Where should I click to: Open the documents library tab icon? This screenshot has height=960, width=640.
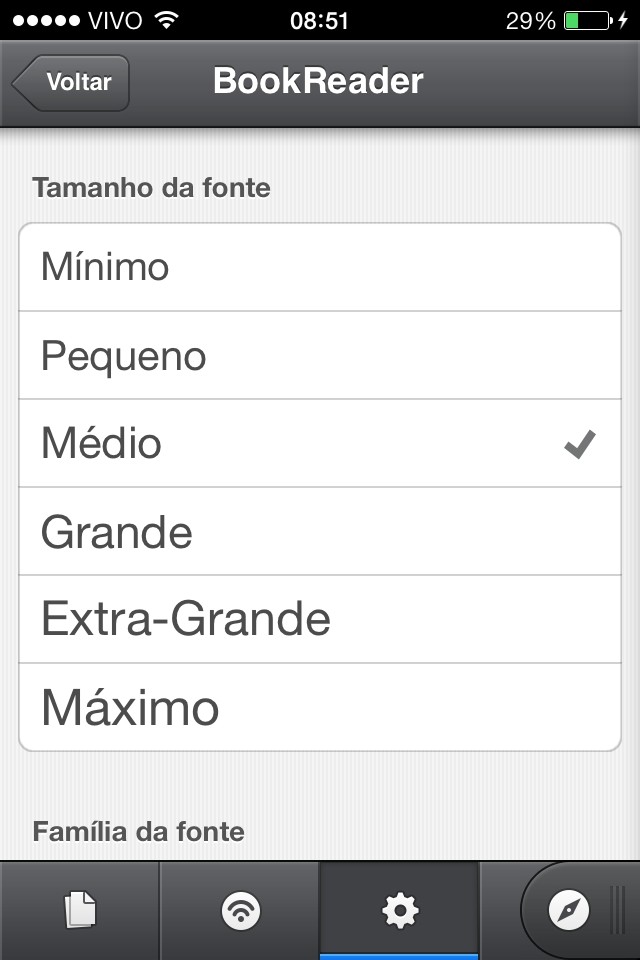coord(80,910)
